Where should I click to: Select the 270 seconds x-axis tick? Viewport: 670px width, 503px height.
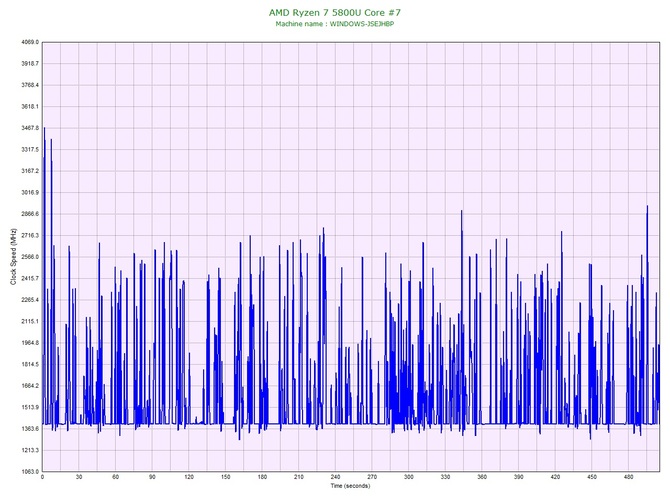[372, 477]
